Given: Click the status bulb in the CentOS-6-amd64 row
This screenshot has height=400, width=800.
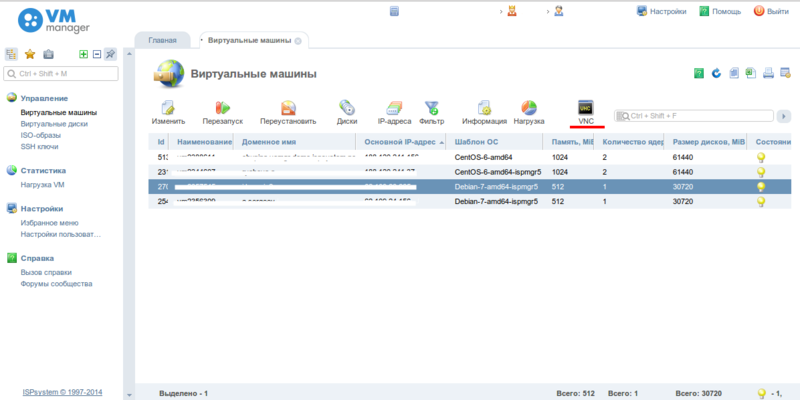Looking at the screenshot, I should click(761, 158).
